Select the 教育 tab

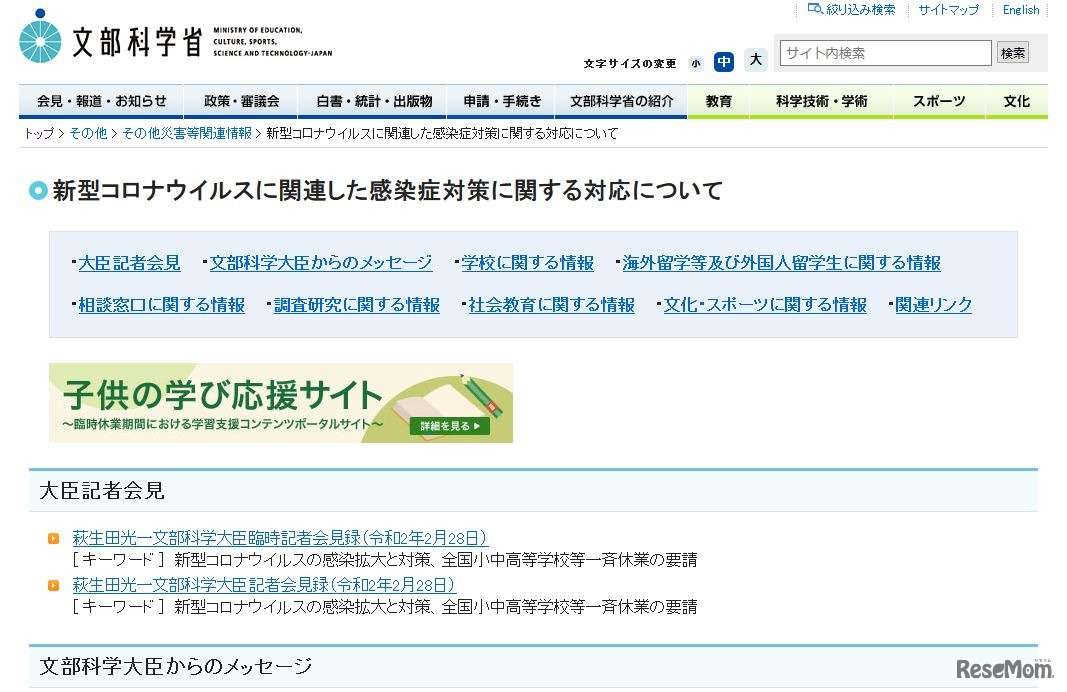719,100
